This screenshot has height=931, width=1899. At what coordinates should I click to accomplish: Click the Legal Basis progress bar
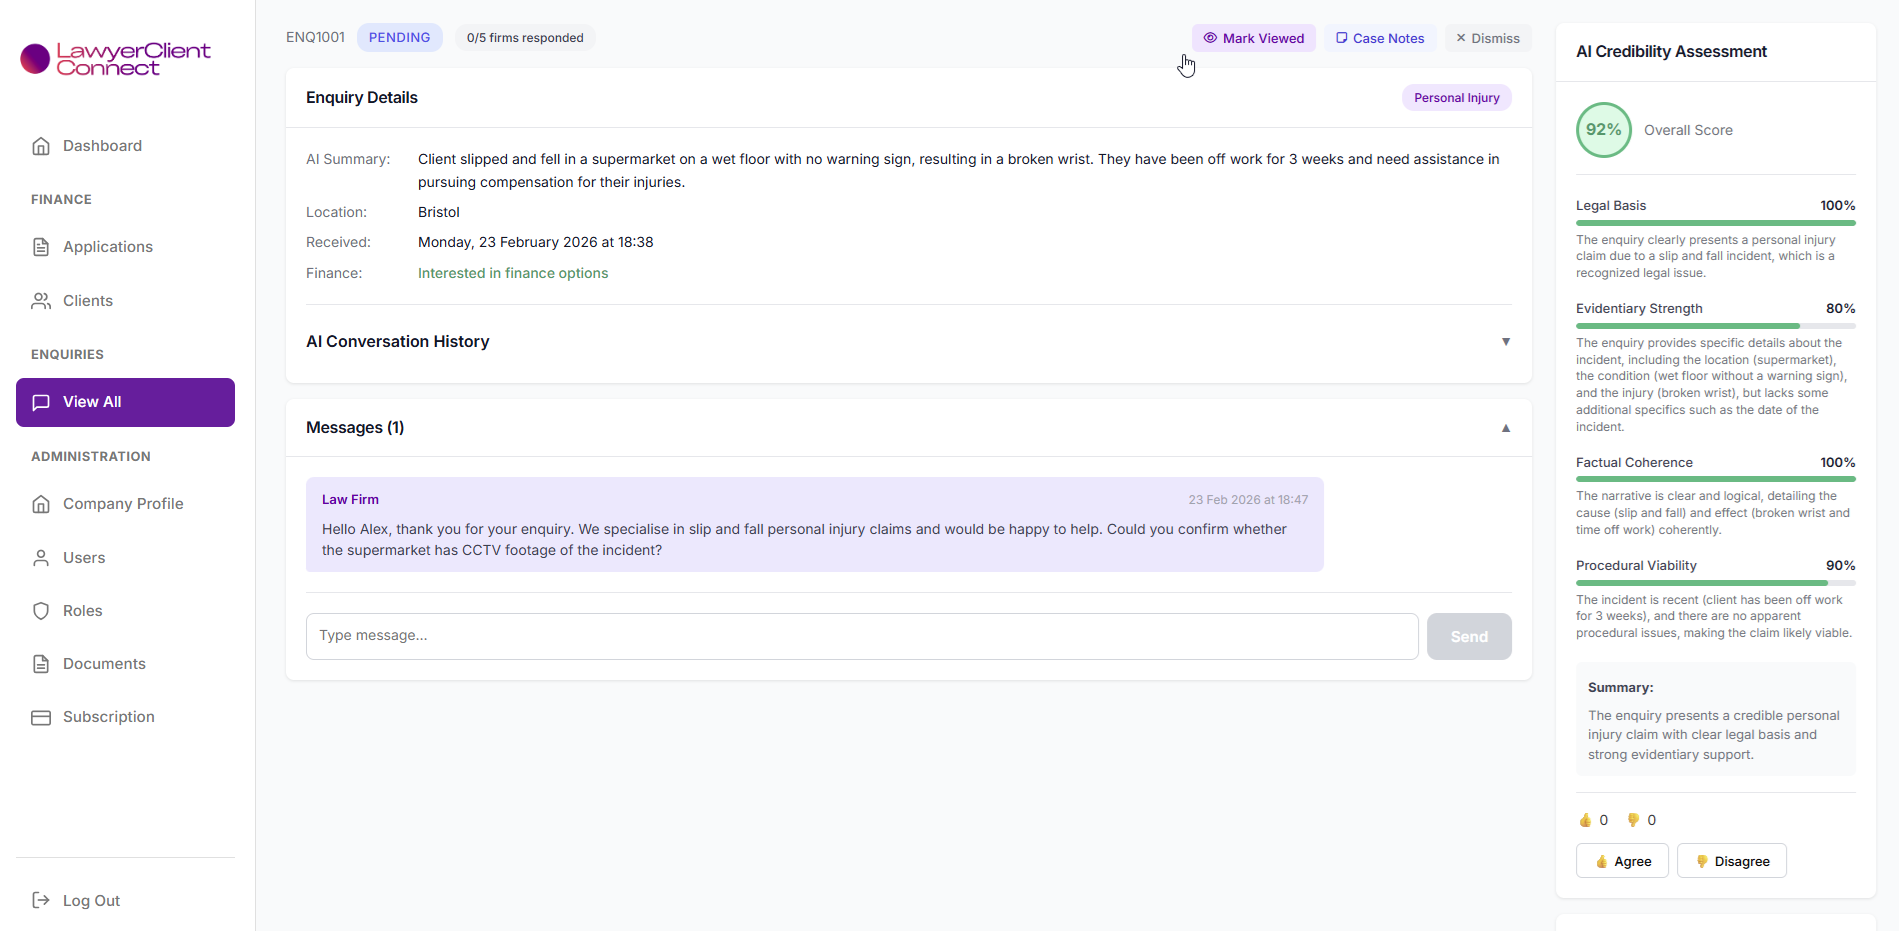pos(1715,222)
